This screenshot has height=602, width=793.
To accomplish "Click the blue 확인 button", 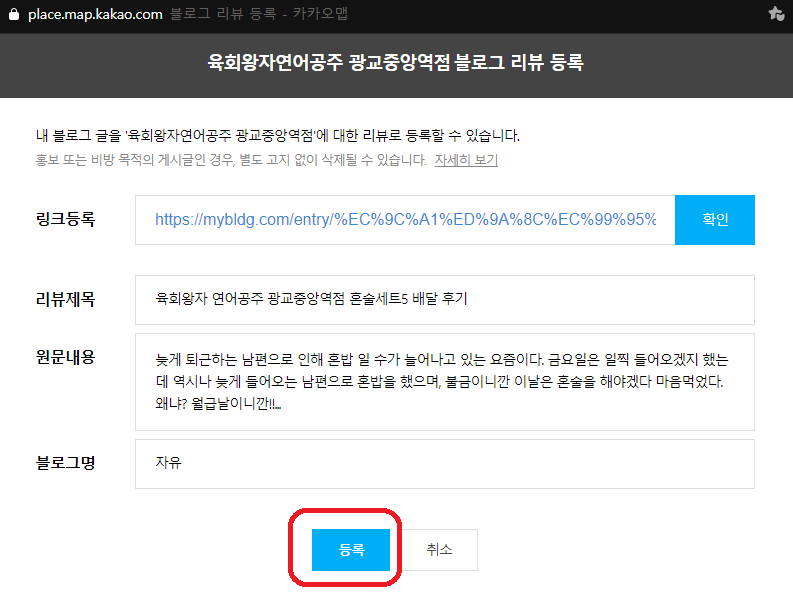I will [715, 220].
